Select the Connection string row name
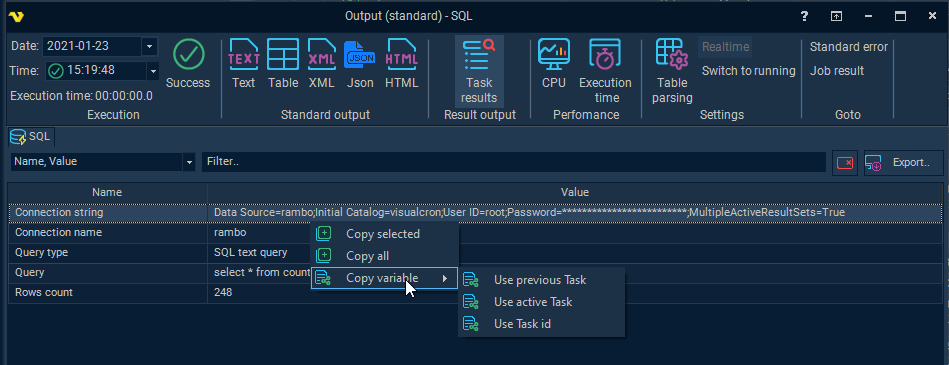Image resolution: width=949 pixels, height=365 pixels. [x=59, y=213]
